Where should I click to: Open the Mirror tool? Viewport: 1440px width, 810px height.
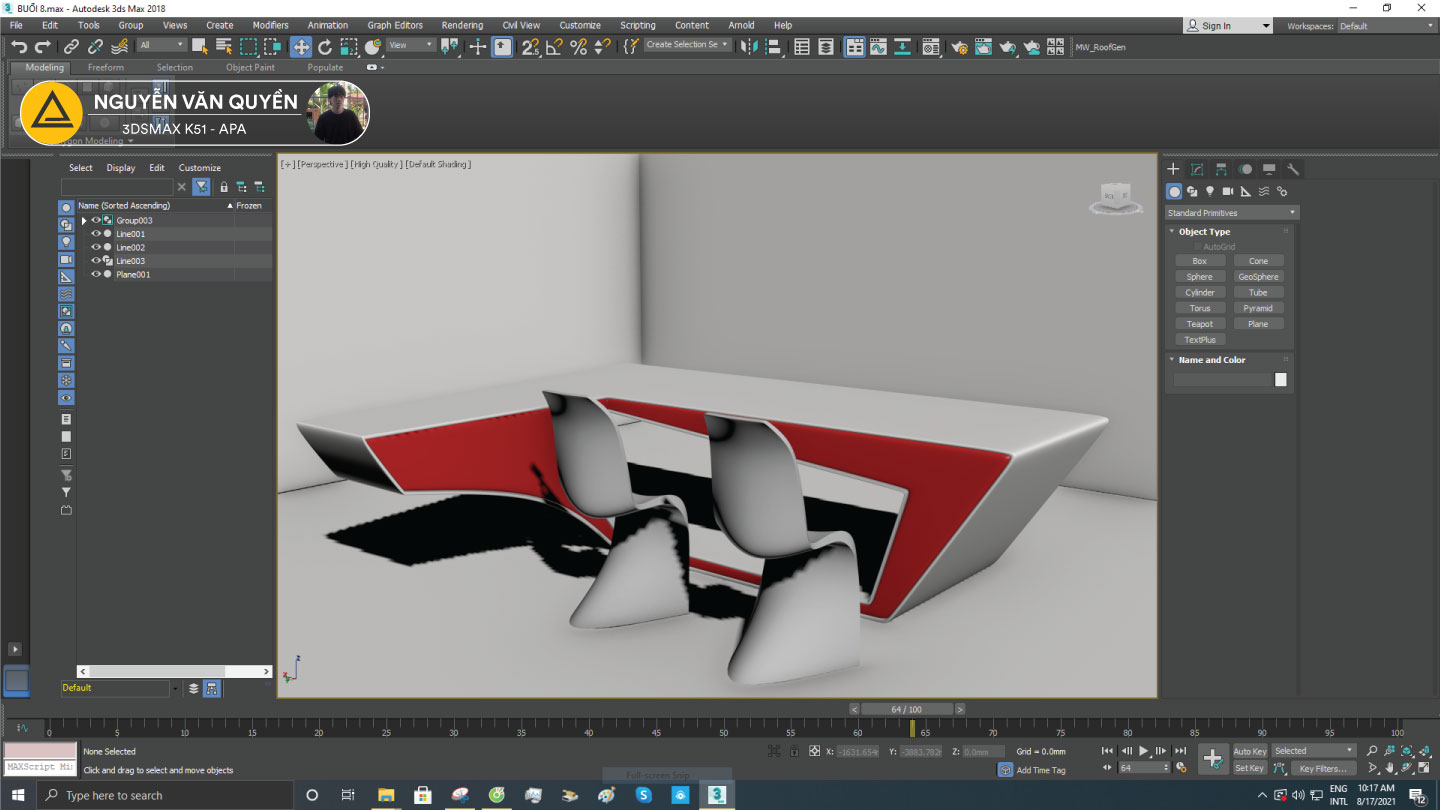[x=749, y=46]
